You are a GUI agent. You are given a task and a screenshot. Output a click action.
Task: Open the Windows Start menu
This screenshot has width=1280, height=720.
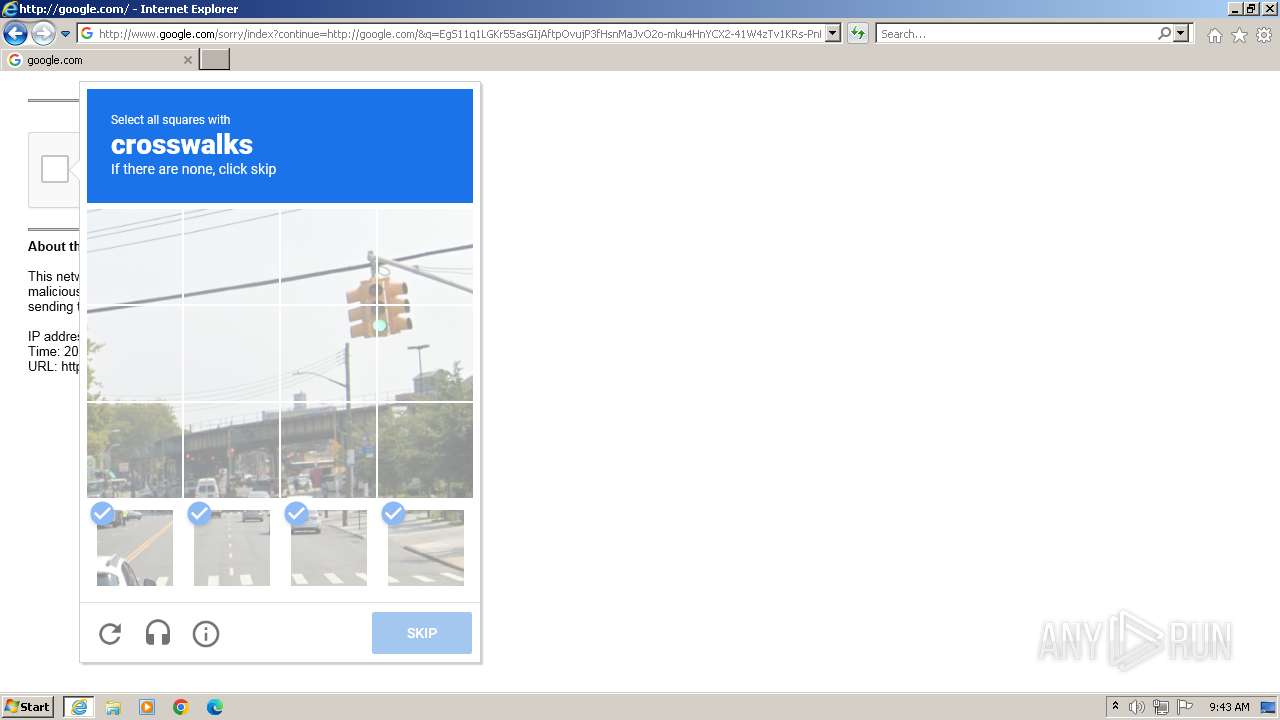coord(29,707)
